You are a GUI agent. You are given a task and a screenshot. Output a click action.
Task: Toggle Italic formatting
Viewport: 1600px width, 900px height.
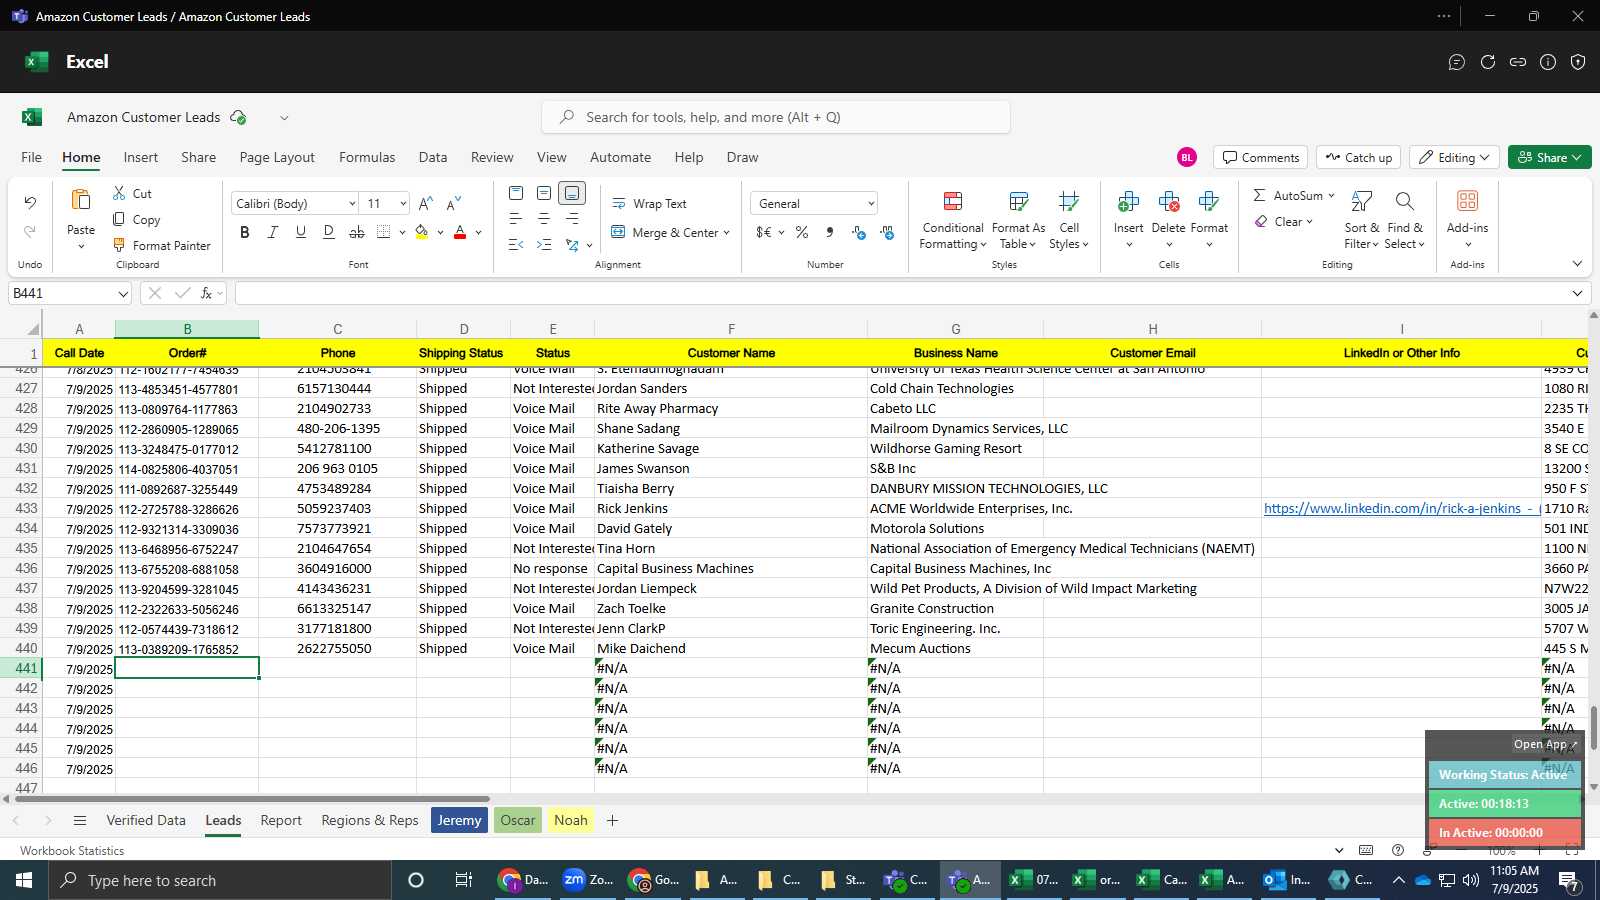coord(272,232)
